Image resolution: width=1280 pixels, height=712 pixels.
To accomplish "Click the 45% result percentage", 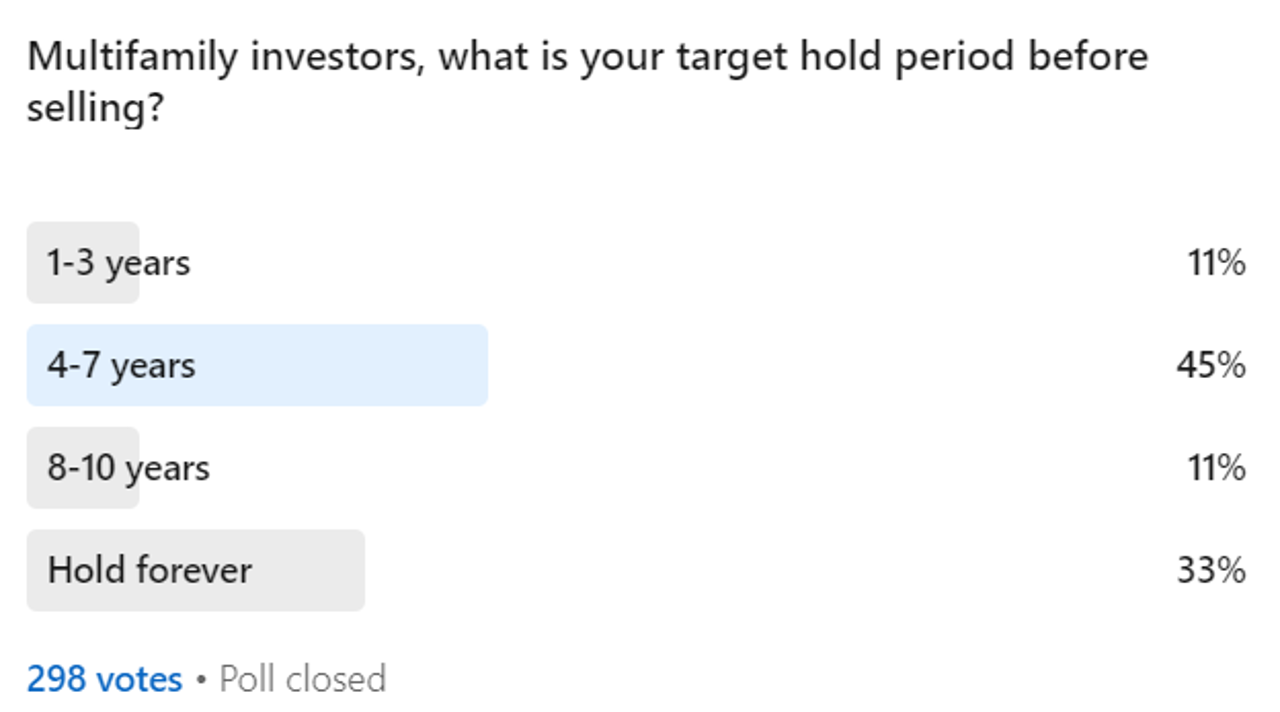I will tap(1210, 365).
